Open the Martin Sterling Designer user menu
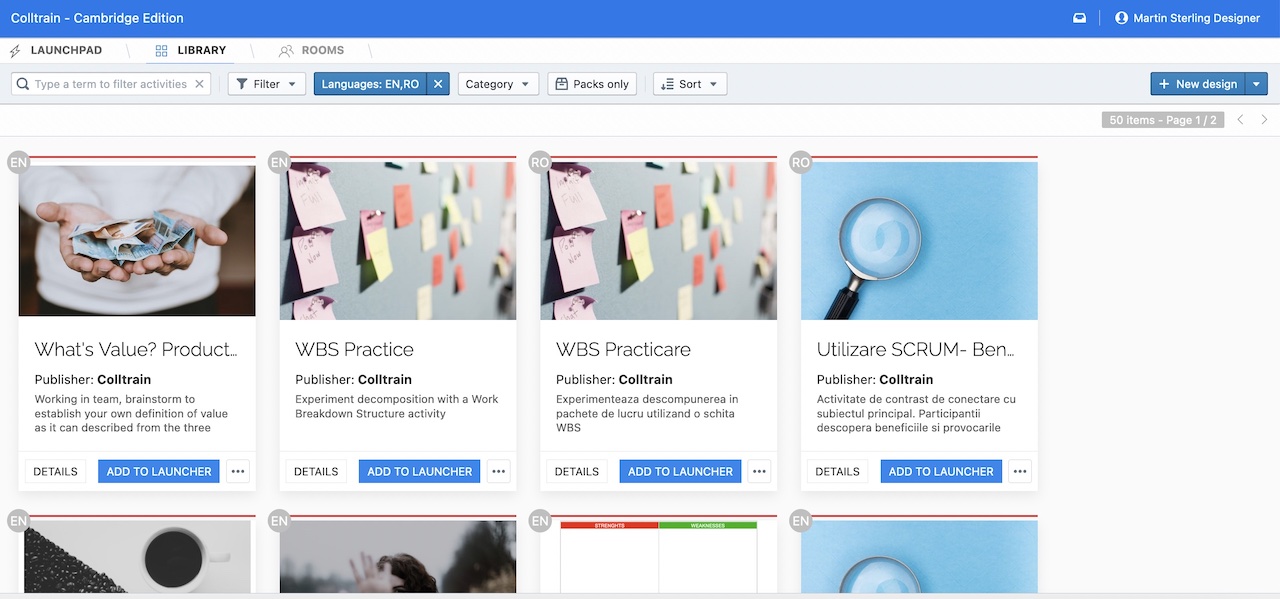Viewport: 1280px width, 599px height. (x=1187, y=18)
